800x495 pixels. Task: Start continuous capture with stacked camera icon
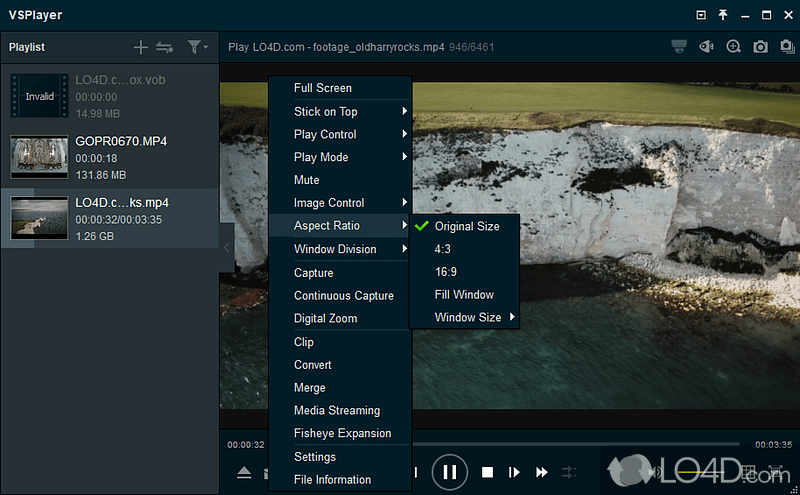(787, 46)
